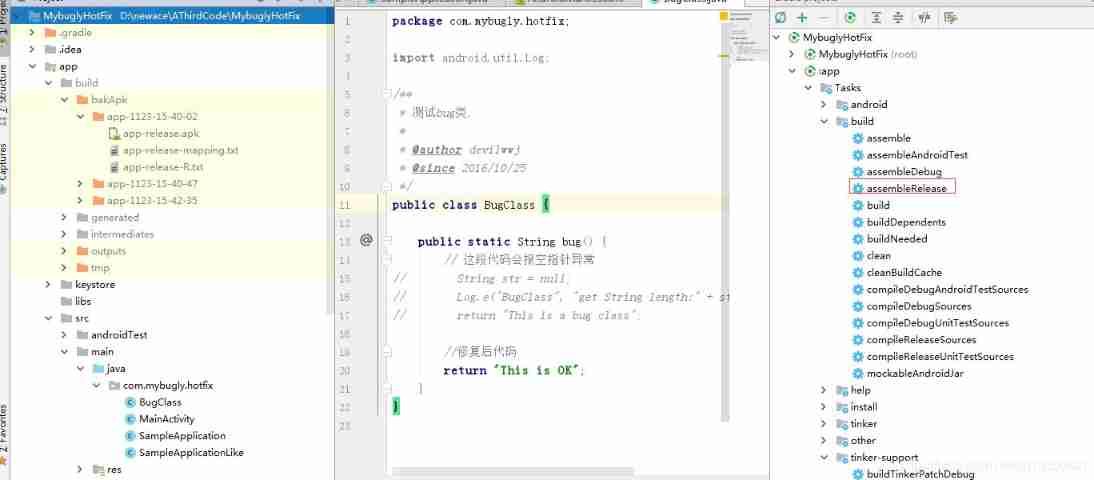The height and width of the screenshot is (480, 1094).
Task: Select the SampleApplication class file
Action: 182,435
